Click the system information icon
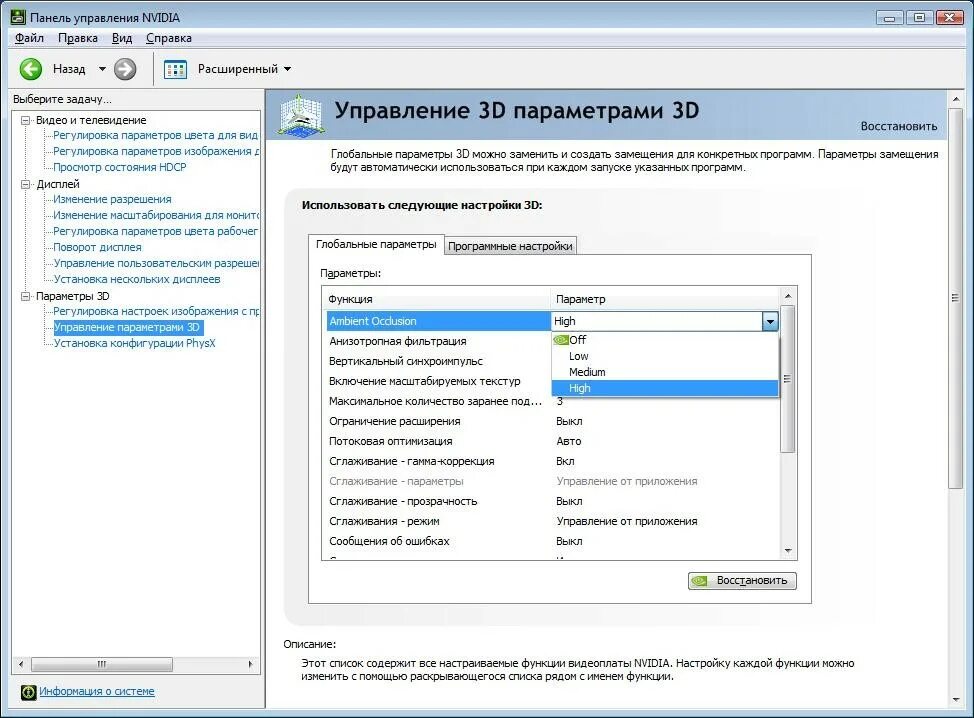This screenshot has width=974, height=718. [29, 692]
